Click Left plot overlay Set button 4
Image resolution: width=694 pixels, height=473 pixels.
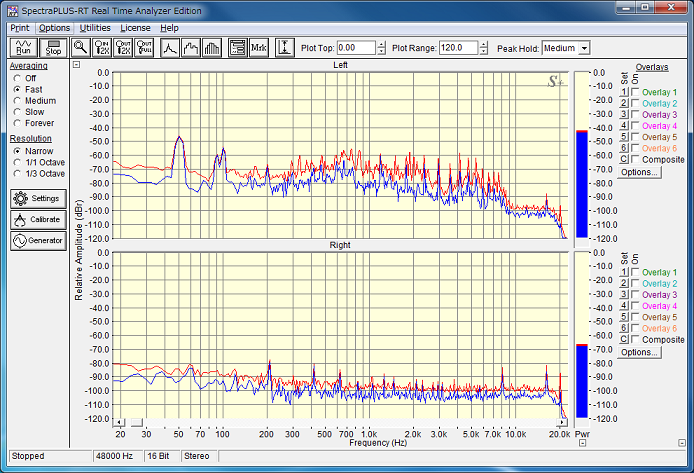(624, 126)
